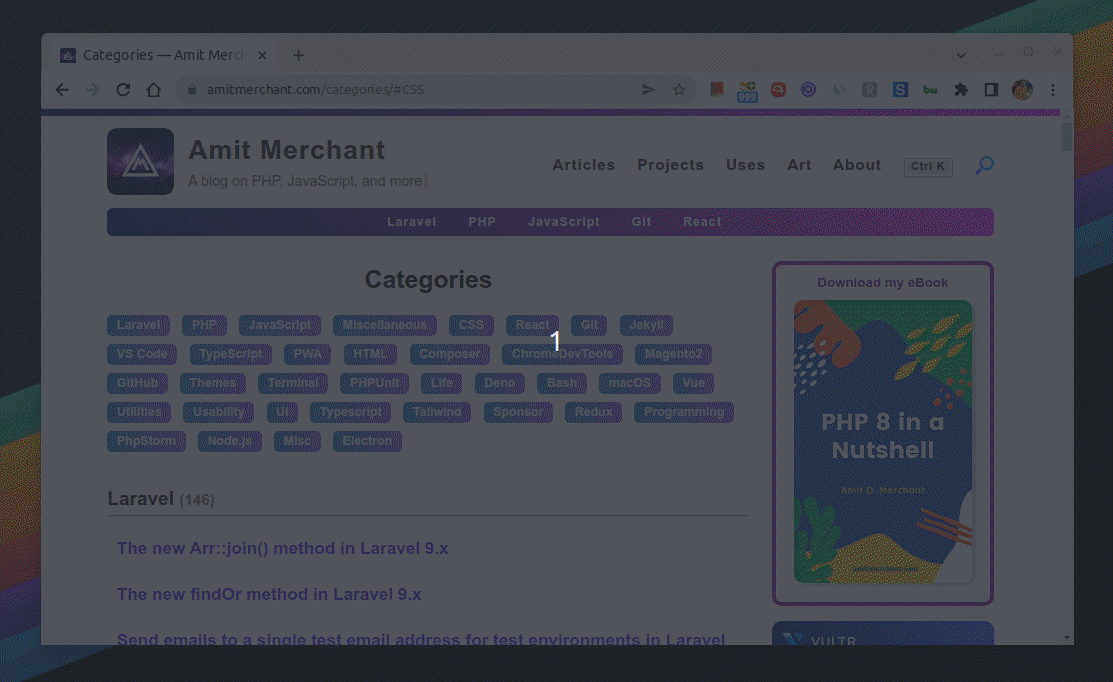Open Projects in the site navigation
The image size is (1113, 682).
[x=670, y=165]
